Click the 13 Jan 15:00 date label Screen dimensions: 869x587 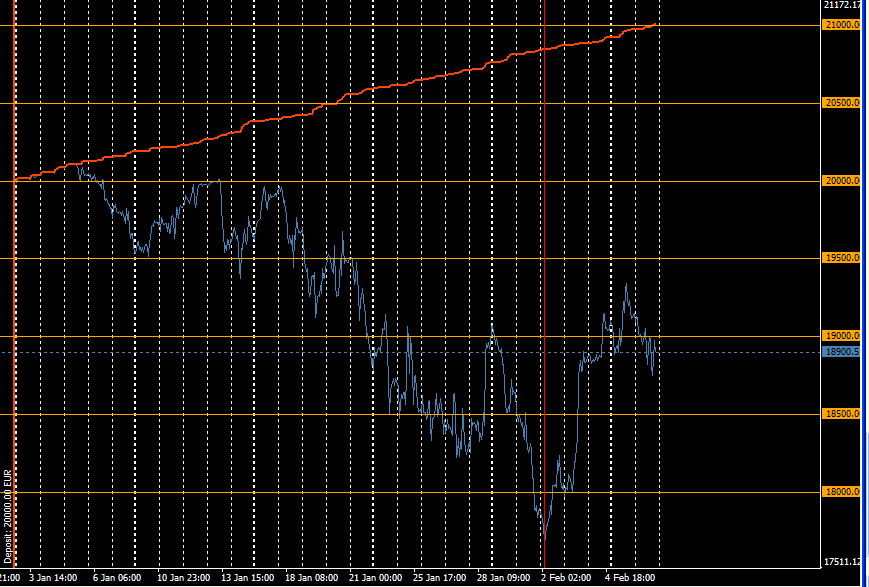[x=248, y=578]
